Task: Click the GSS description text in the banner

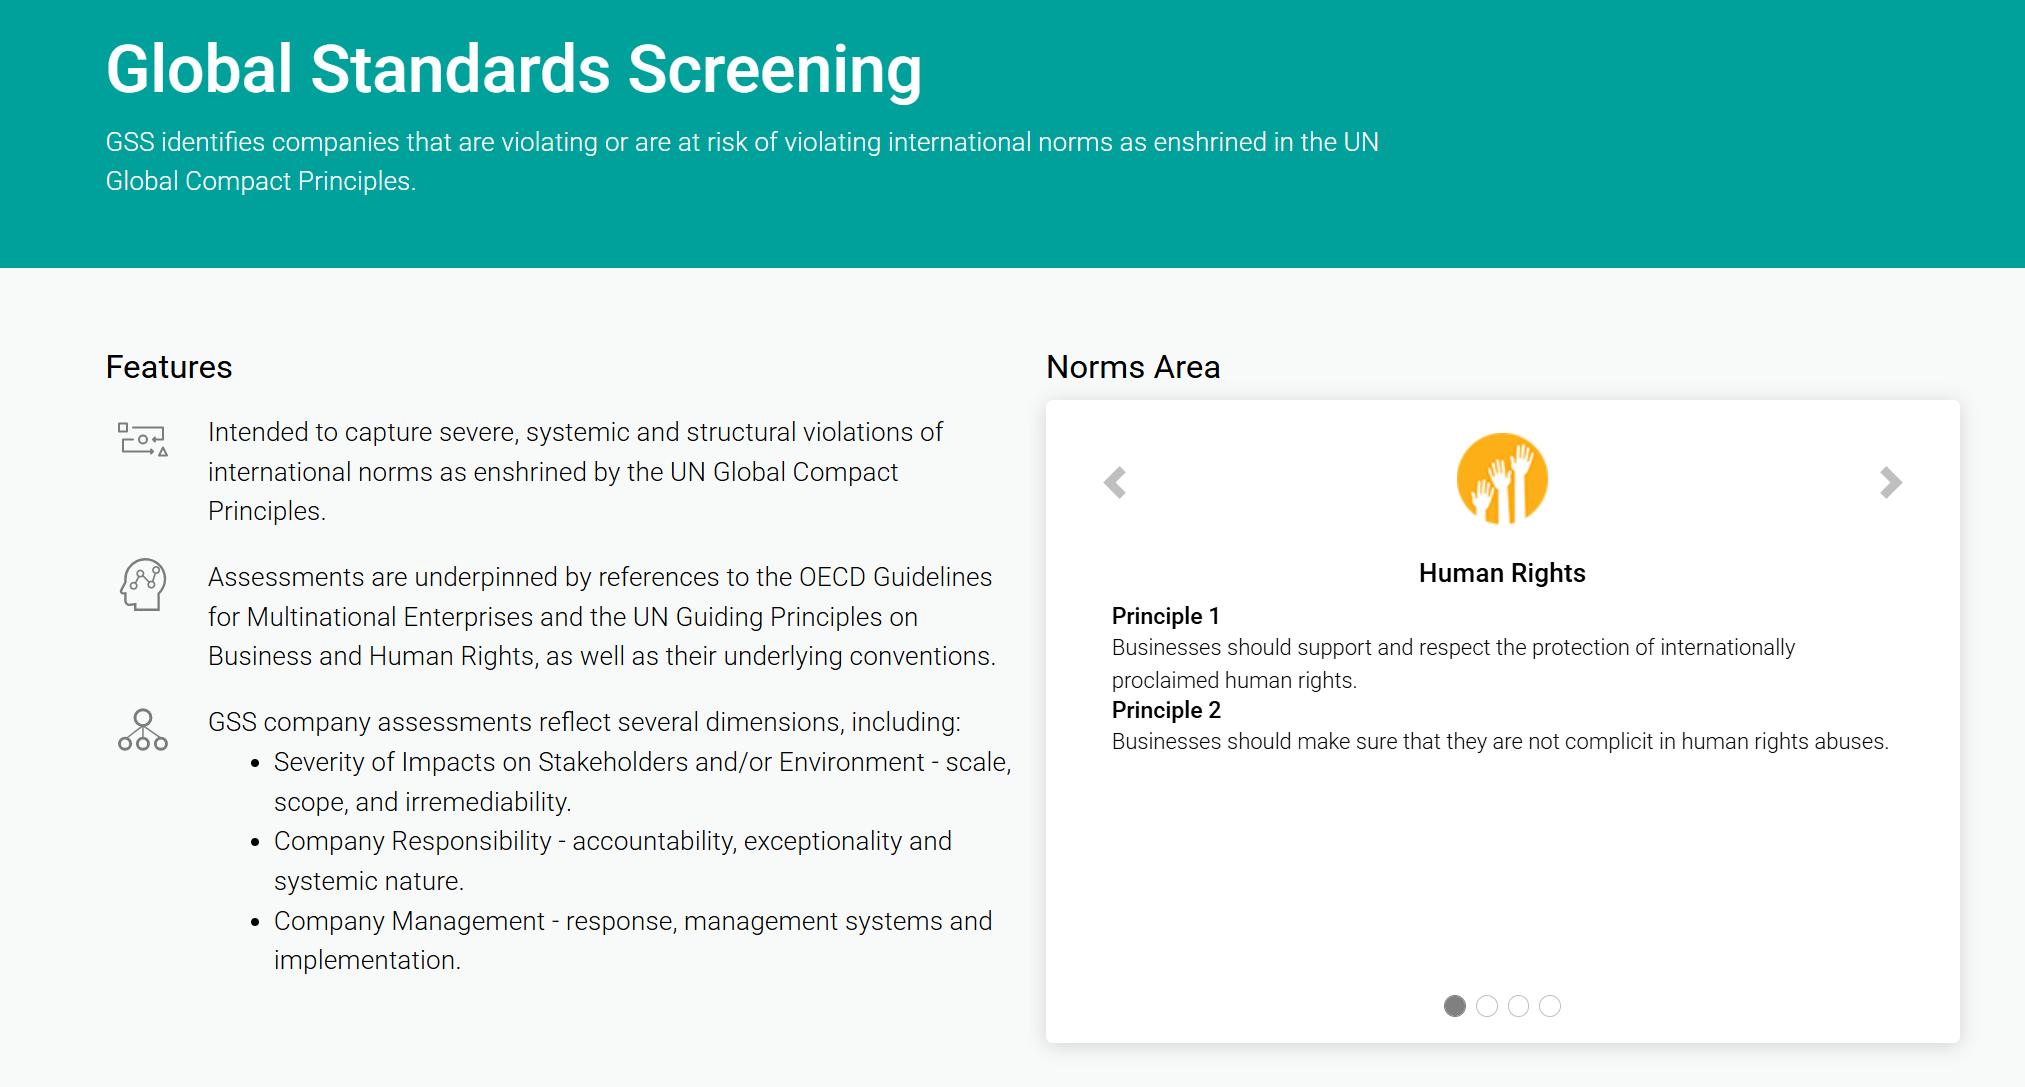Action: (741, 161)
